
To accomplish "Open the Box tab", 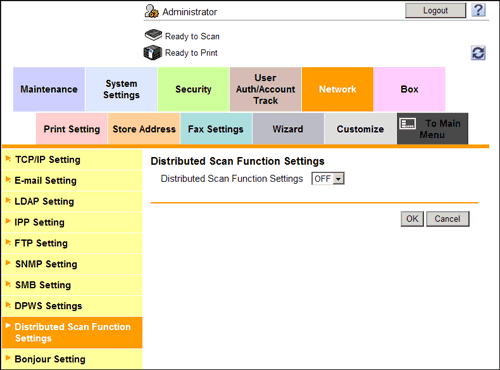I will pos(410,89).
